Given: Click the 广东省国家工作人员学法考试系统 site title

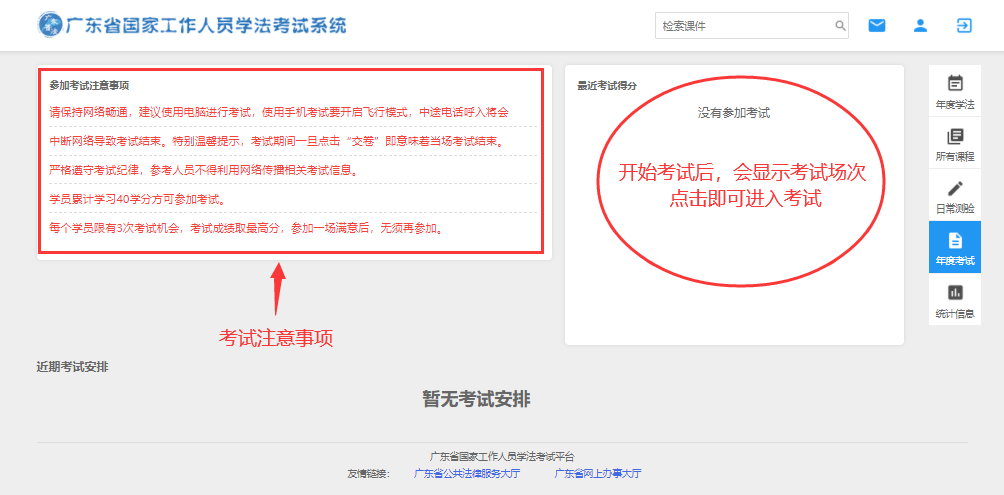Looking at the screenshot, I should coord(206,25).
